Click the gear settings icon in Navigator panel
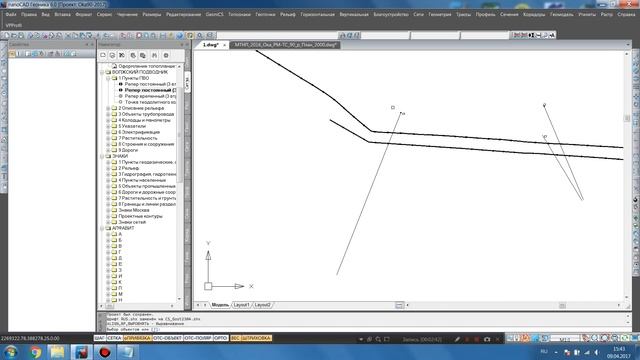 tap(166, 55)
